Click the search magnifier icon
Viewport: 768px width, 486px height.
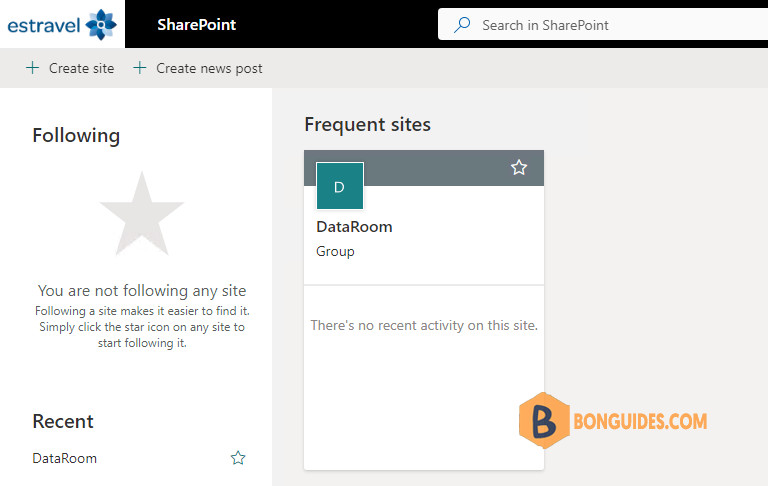coord(461,24)
